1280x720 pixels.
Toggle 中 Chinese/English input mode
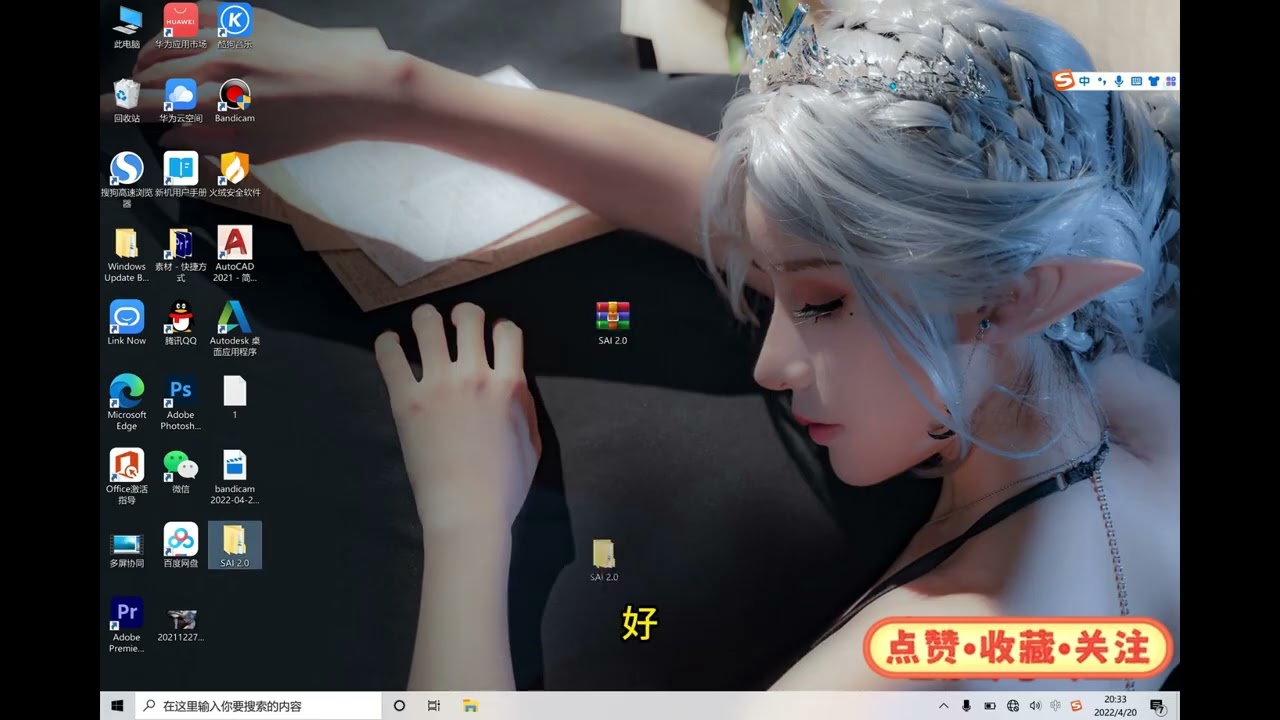1085,81
